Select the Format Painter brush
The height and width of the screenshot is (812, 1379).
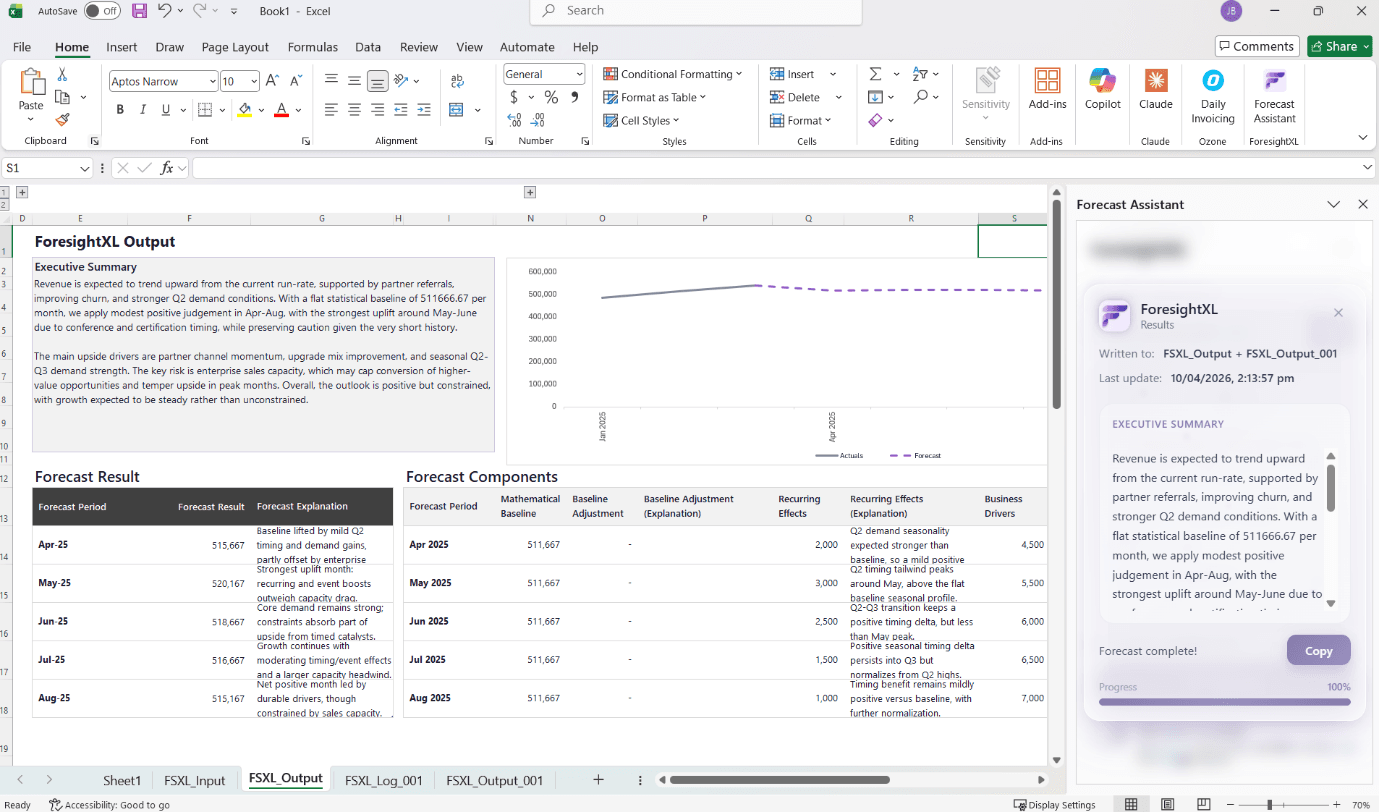pos(62,120)
